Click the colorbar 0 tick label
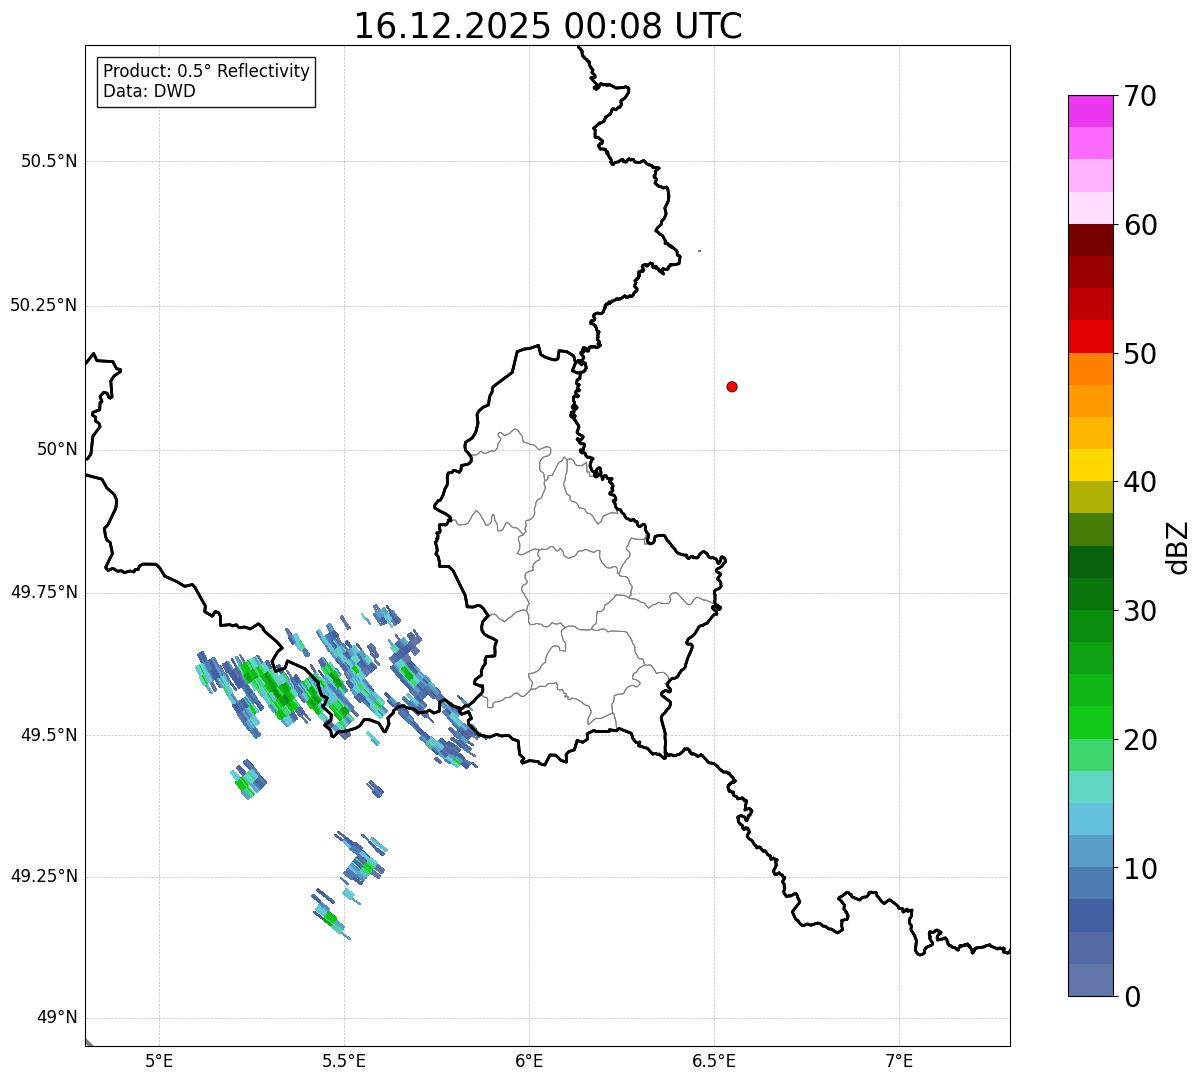 pyautogui.click(x=1132, y=997)
